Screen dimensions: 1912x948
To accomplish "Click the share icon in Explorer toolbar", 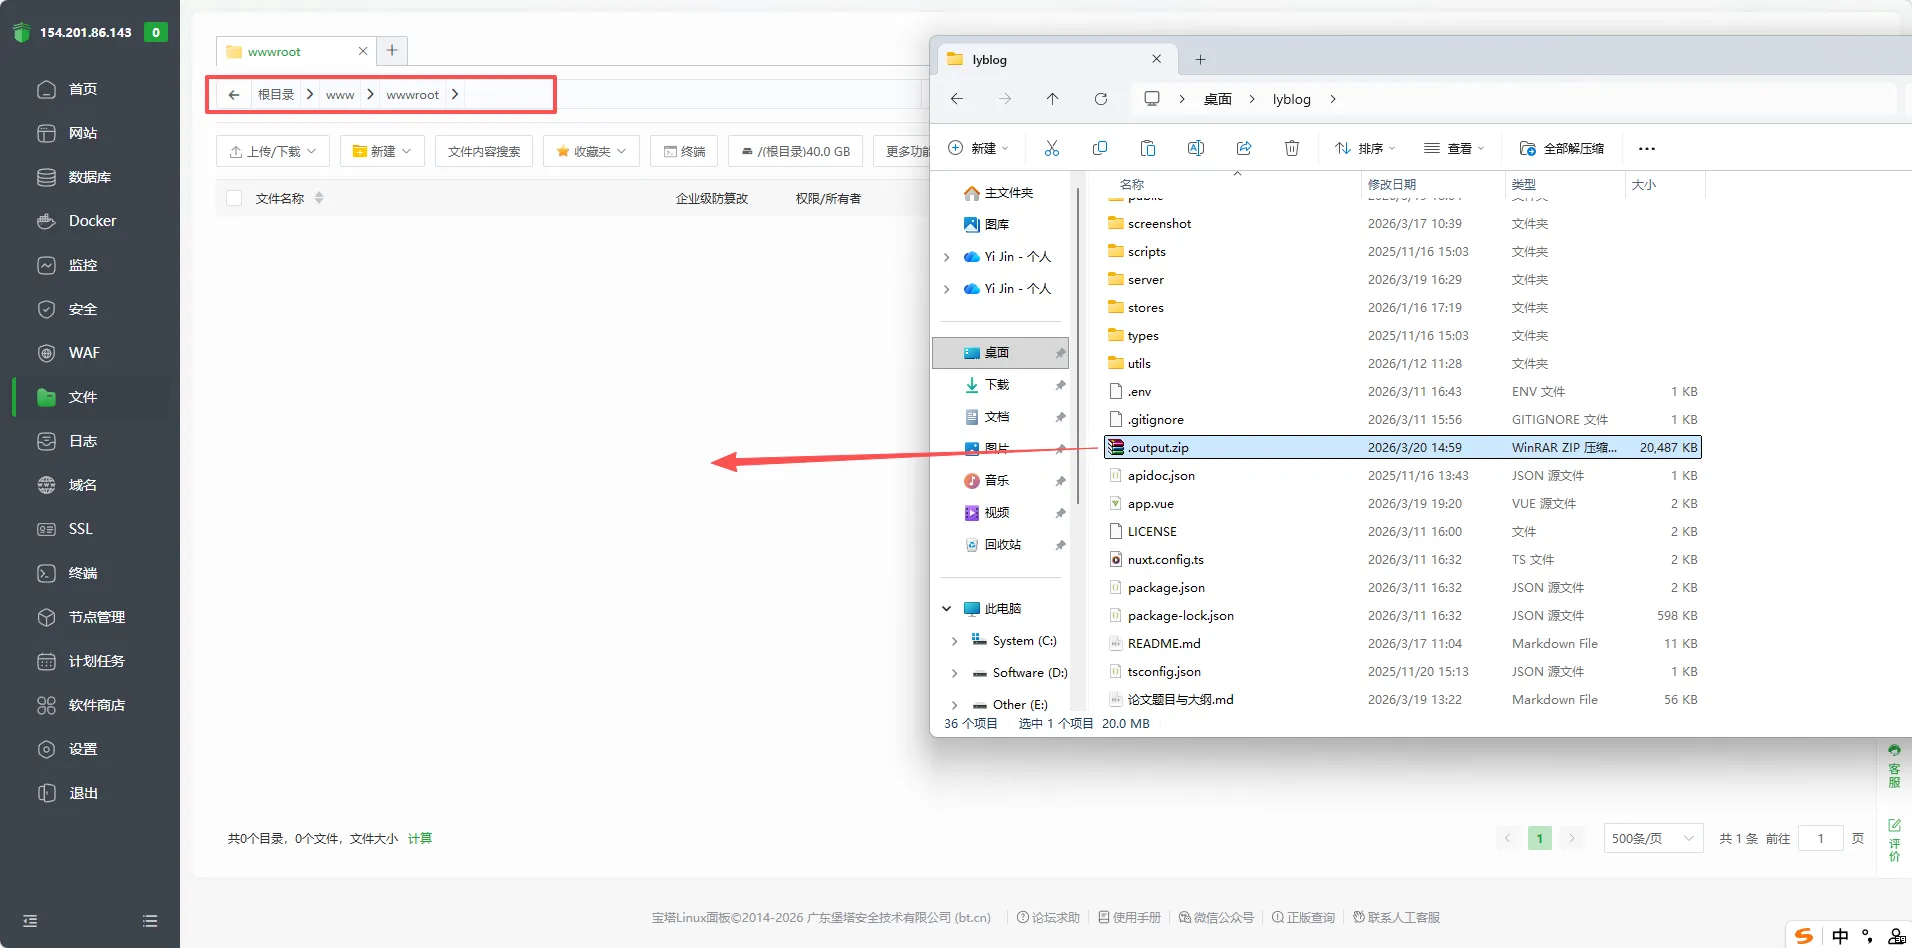I will [x=1244, y=148].
